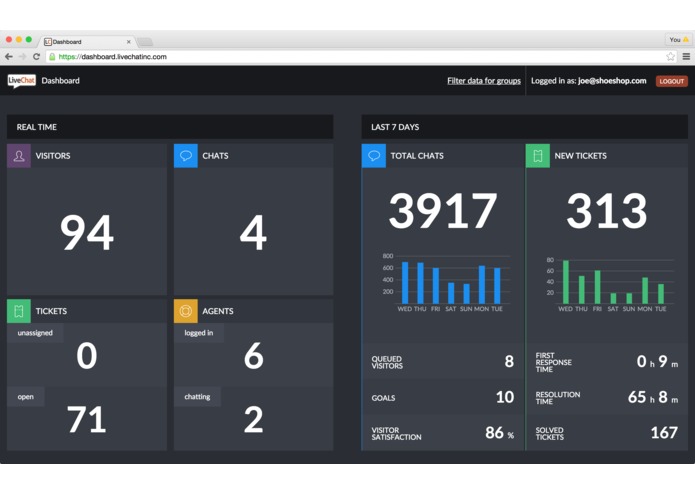695x494 pixels.
Task: Click the URL address bar
Action: (x=355, y=57)
